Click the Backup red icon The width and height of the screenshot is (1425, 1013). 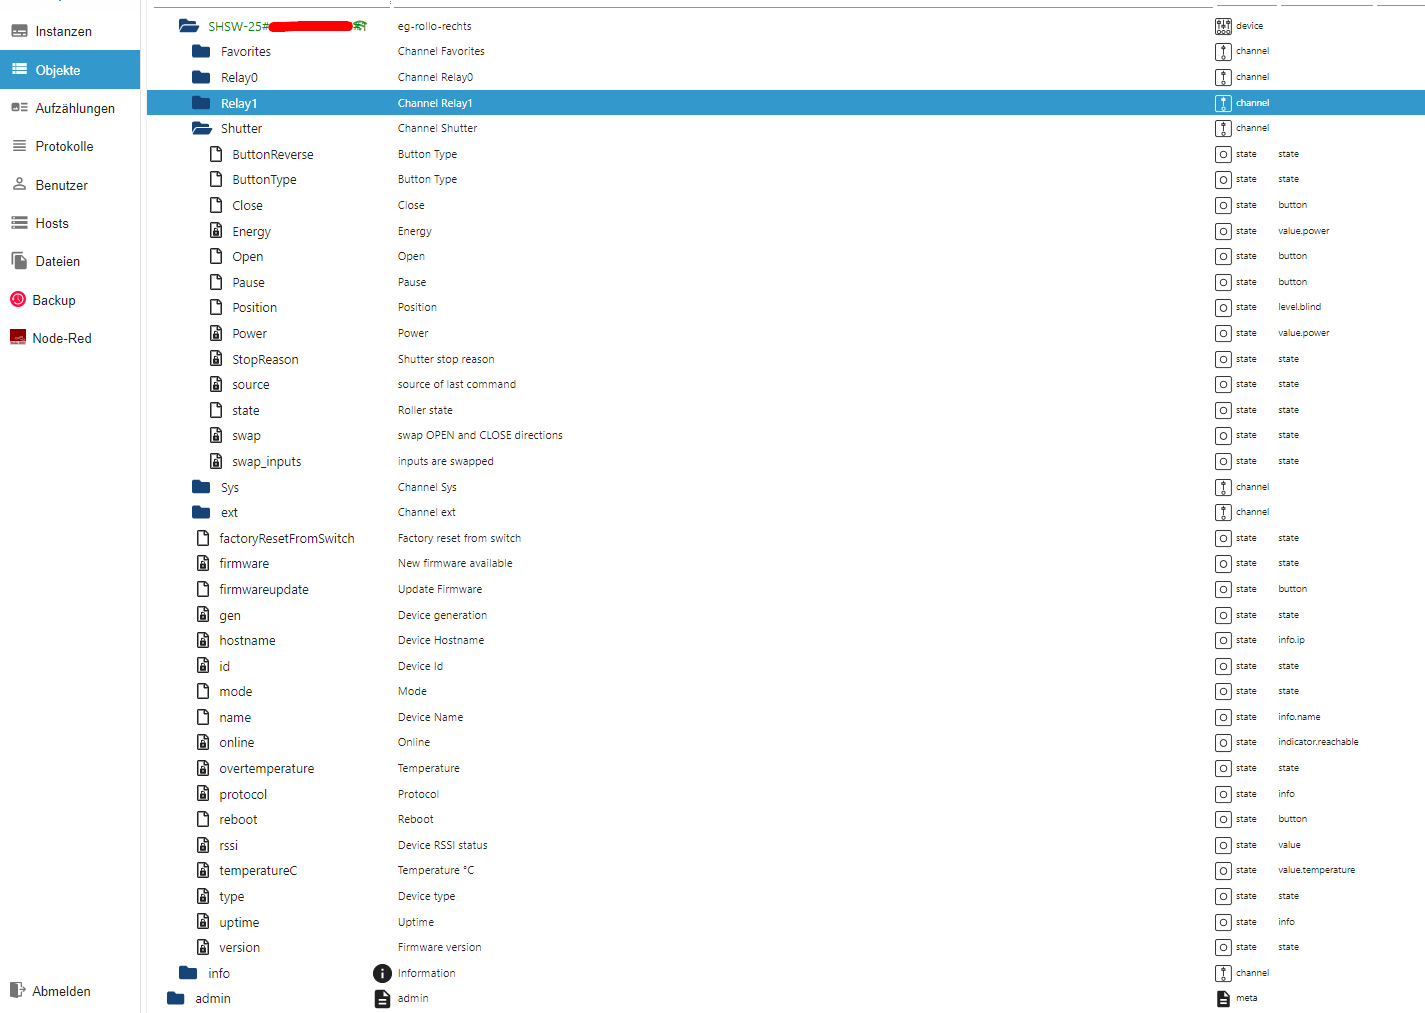click(18, 299)
